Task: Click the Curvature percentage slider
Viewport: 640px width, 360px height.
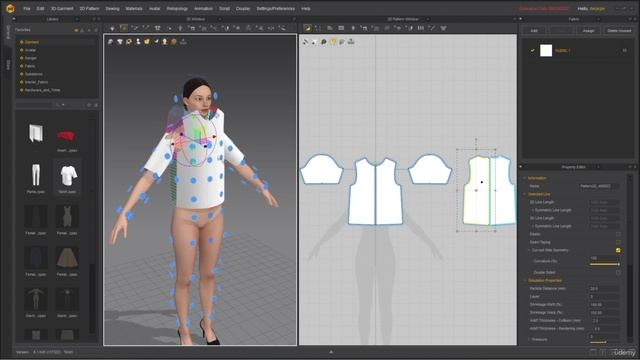Action: 604,264
